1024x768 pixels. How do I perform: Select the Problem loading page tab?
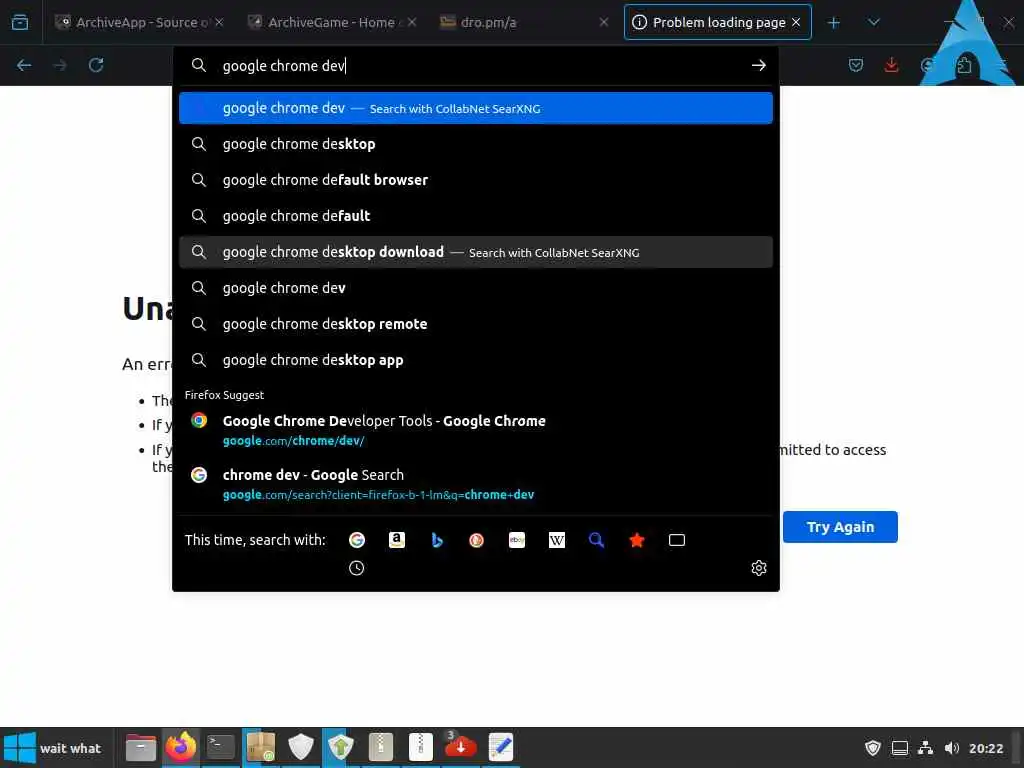coord(718,22)
